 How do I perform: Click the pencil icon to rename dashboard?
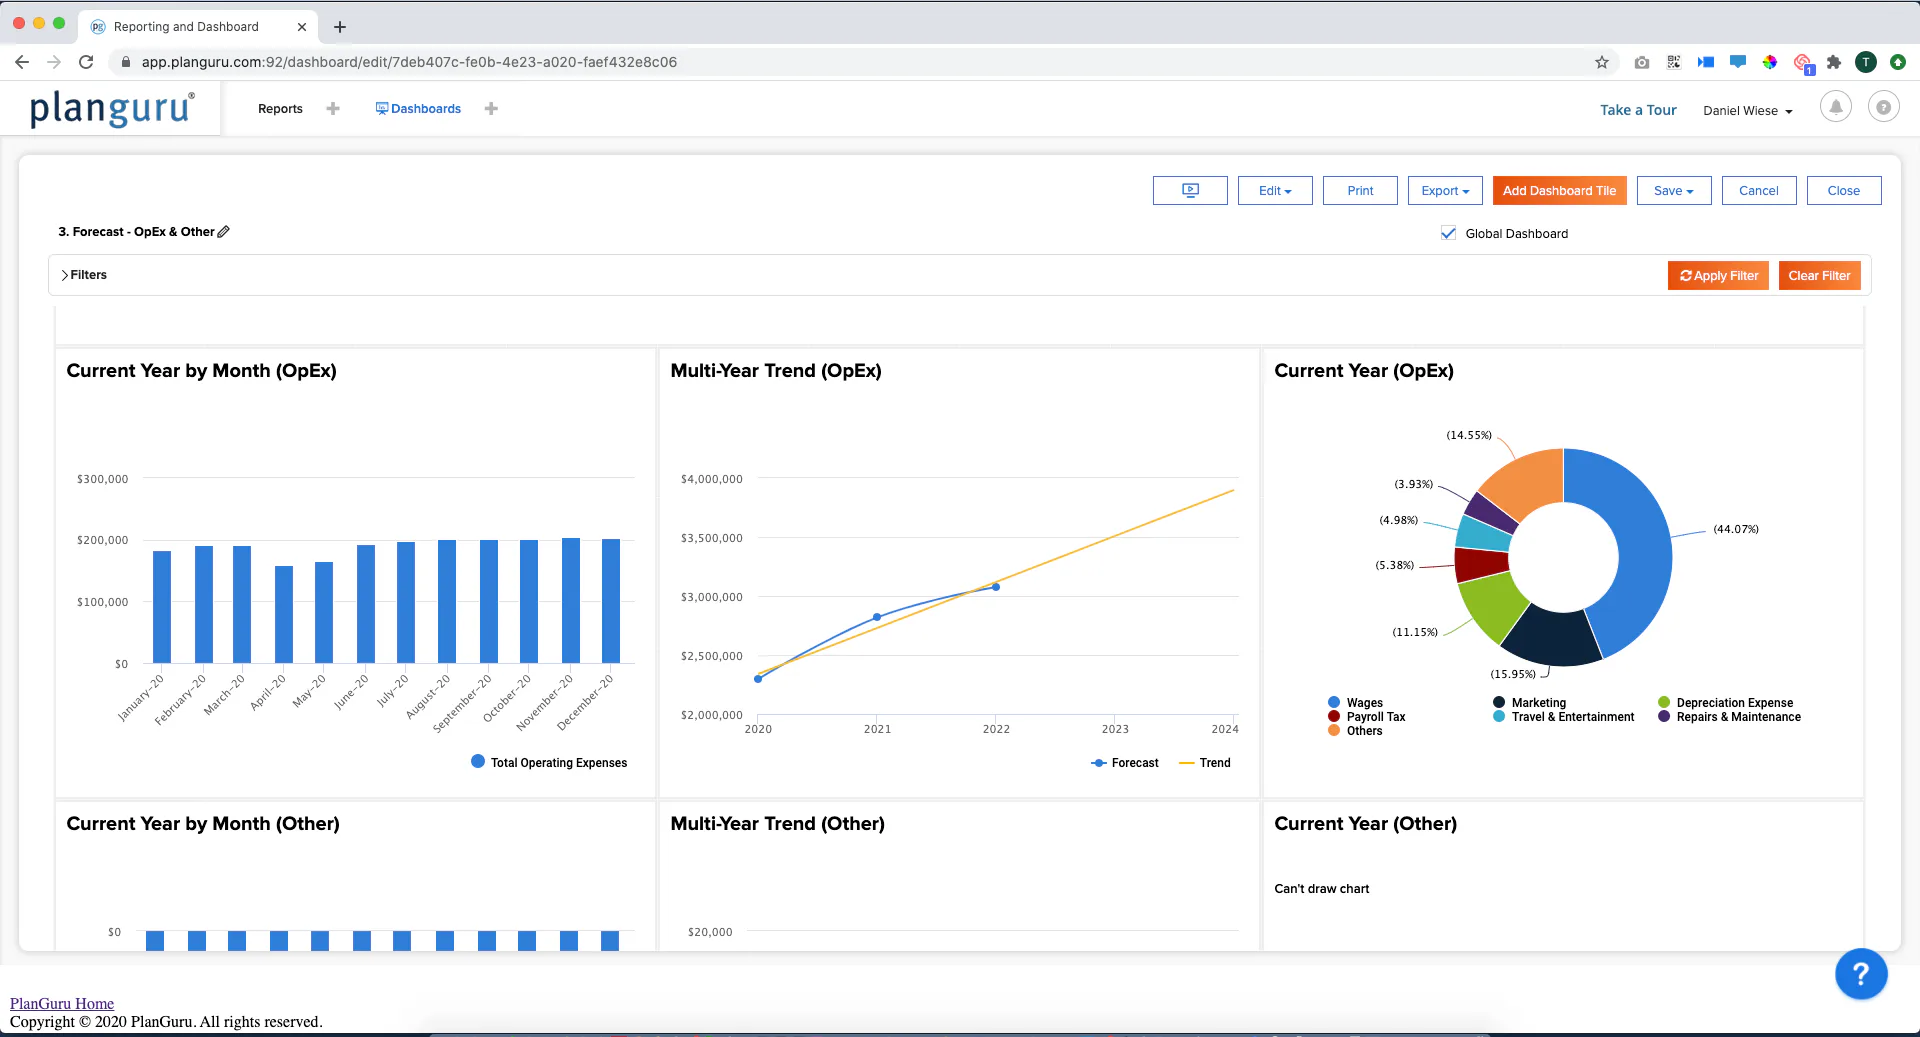pyautogui.click(x=224, y=232)
